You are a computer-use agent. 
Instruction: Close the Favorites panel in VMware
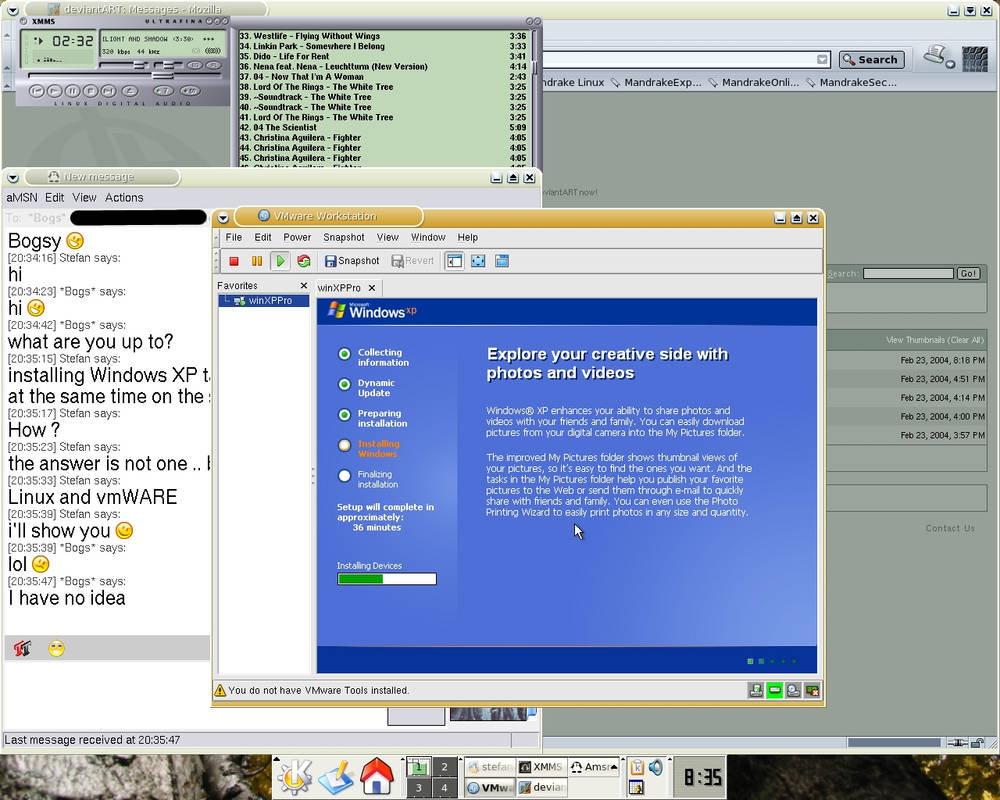(x=304, y=286)
